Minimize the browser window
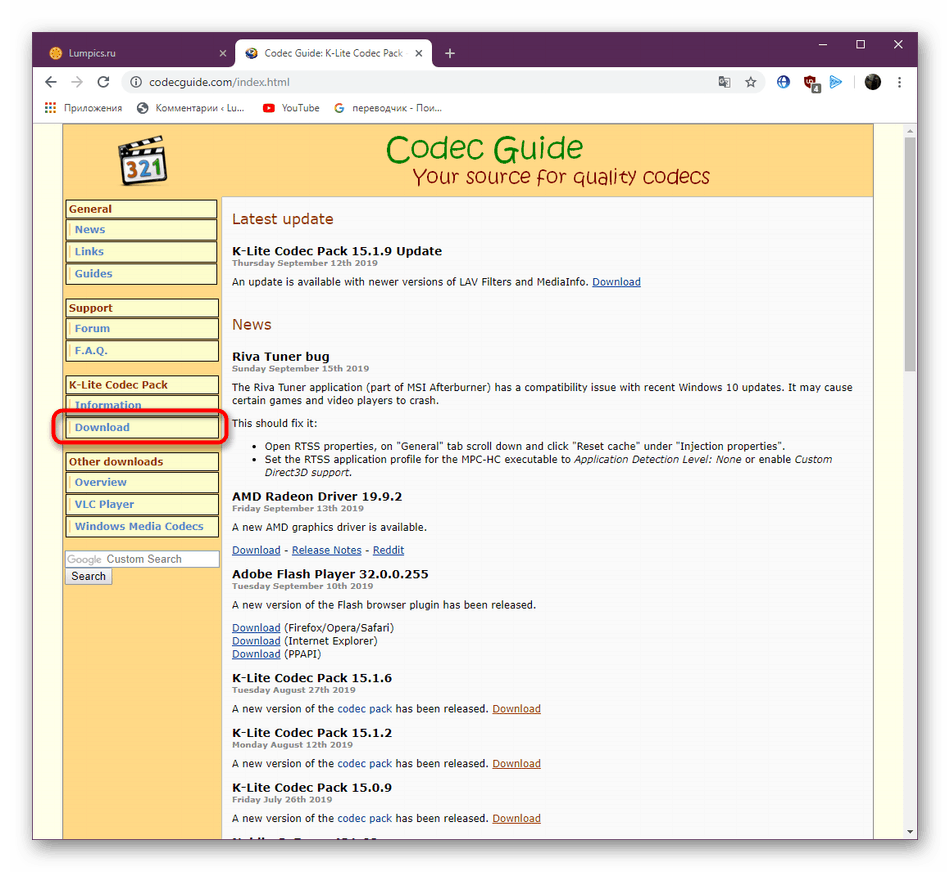The width and height of the screenshot is (950, 872). (823, 45)
